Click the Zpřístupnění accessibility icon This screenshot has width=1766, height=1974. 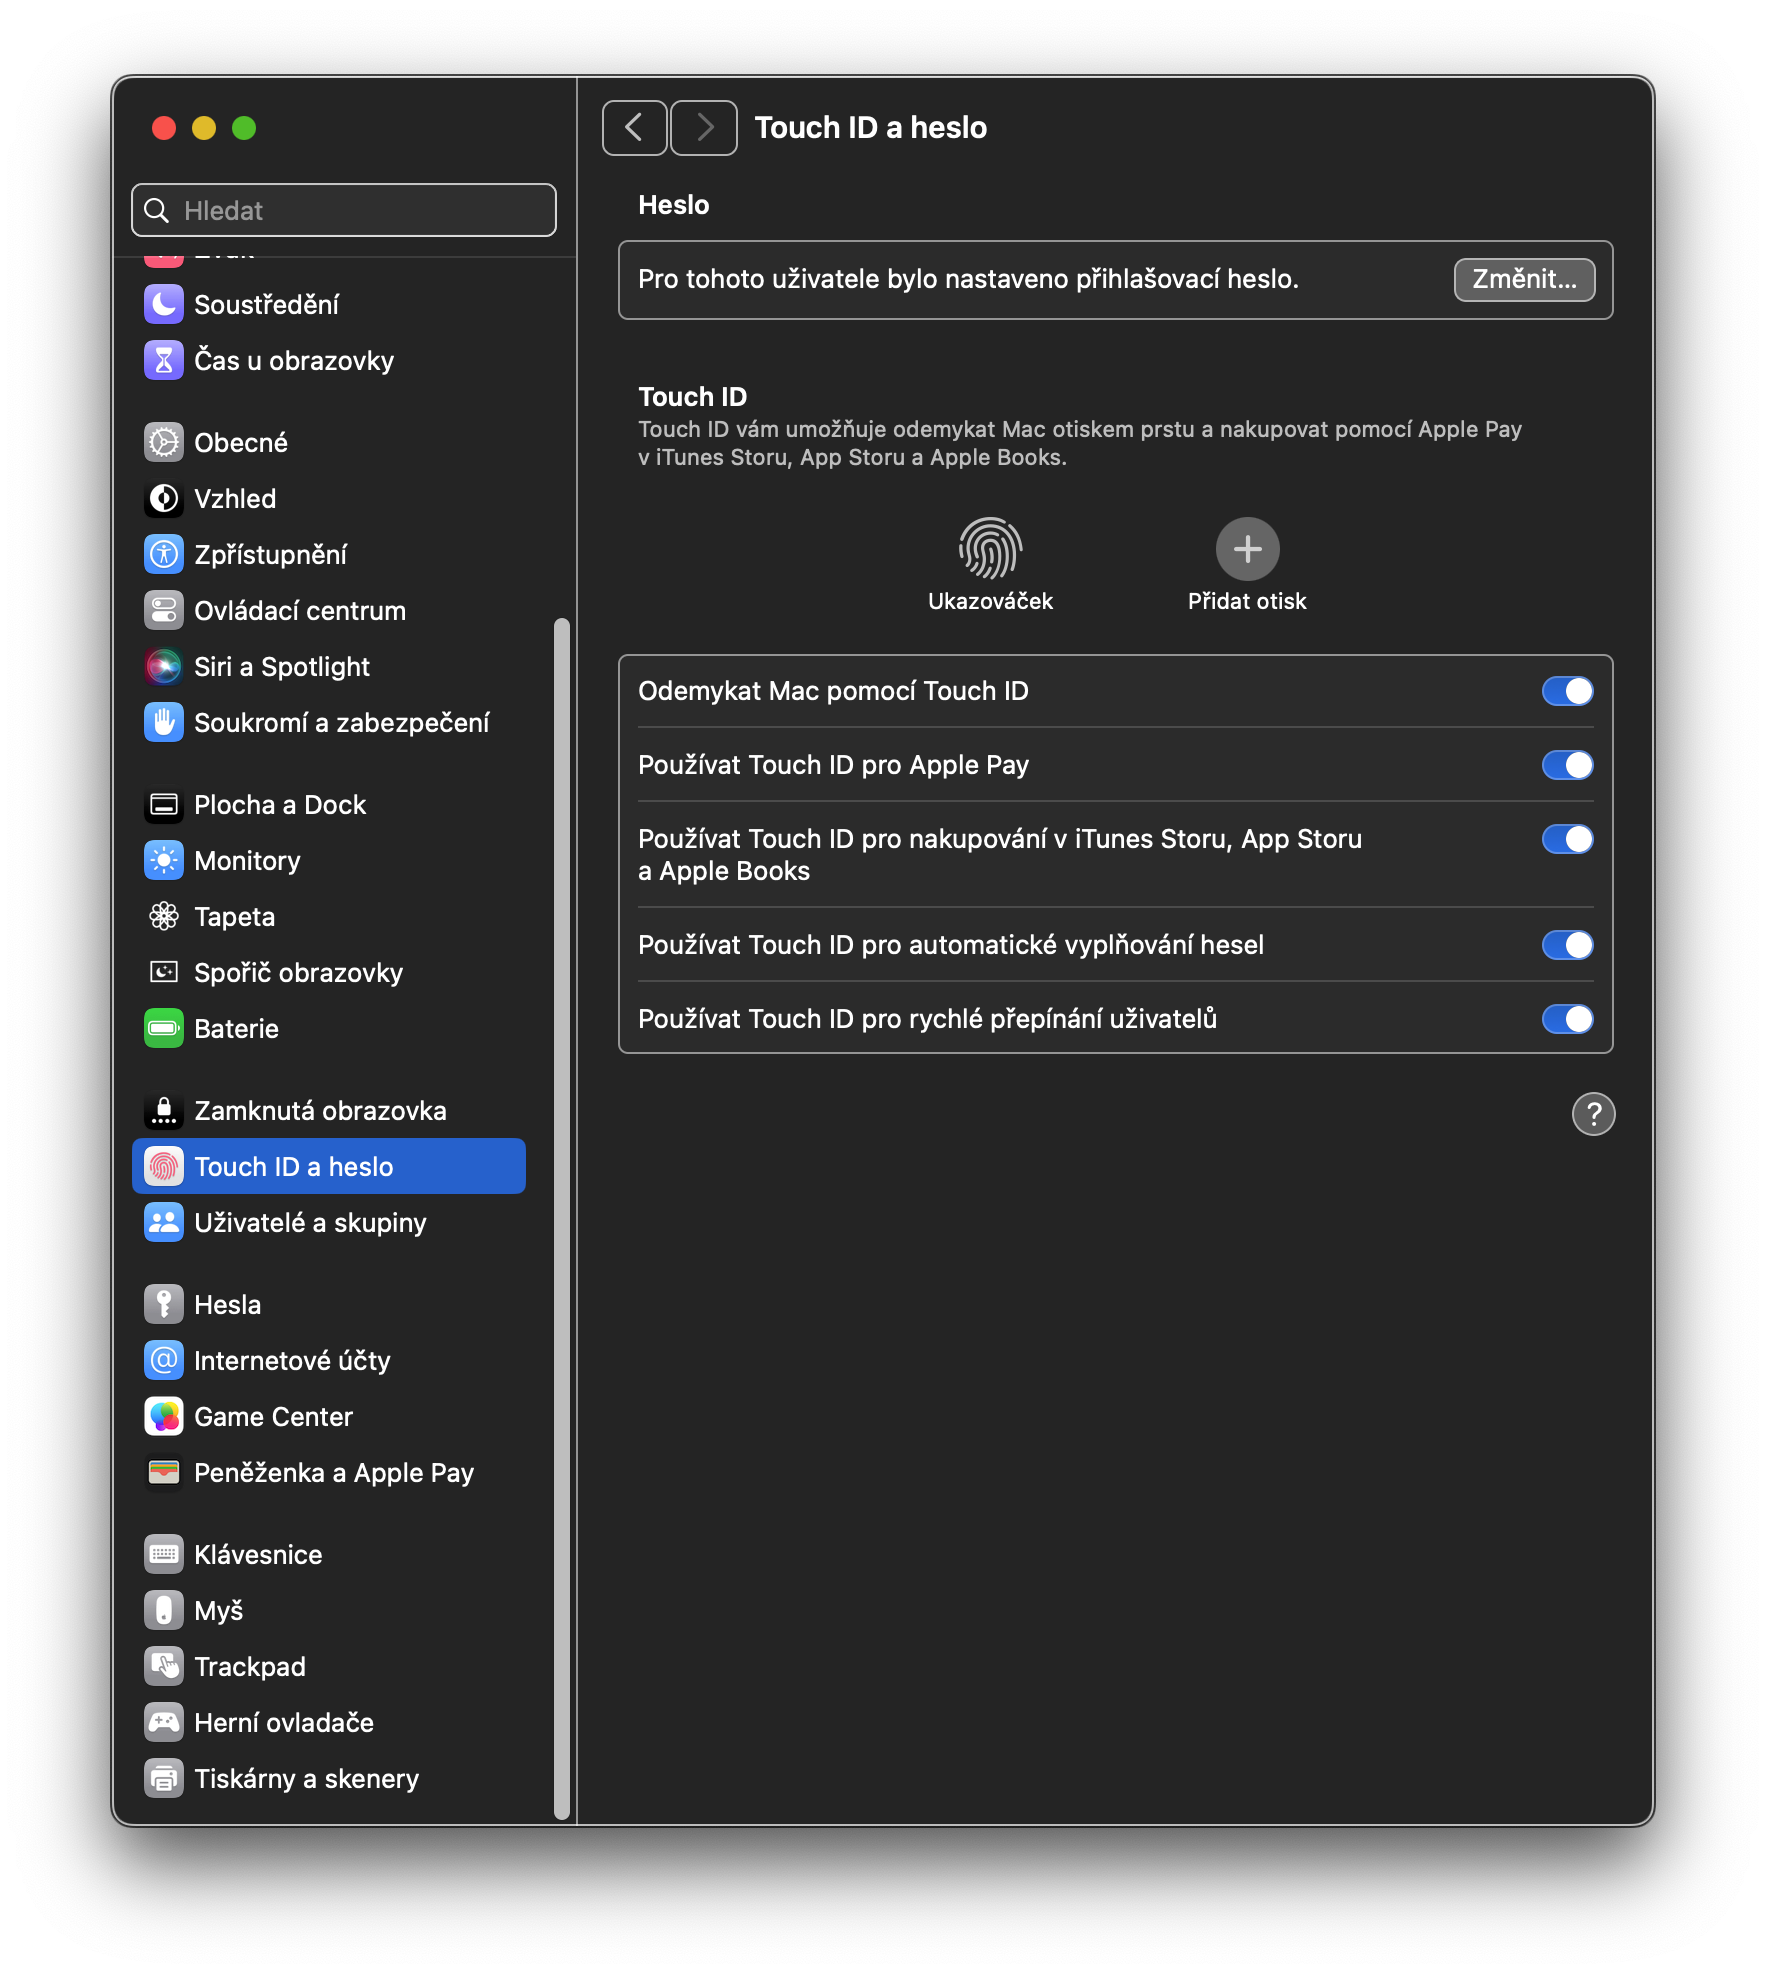(164, 554)
